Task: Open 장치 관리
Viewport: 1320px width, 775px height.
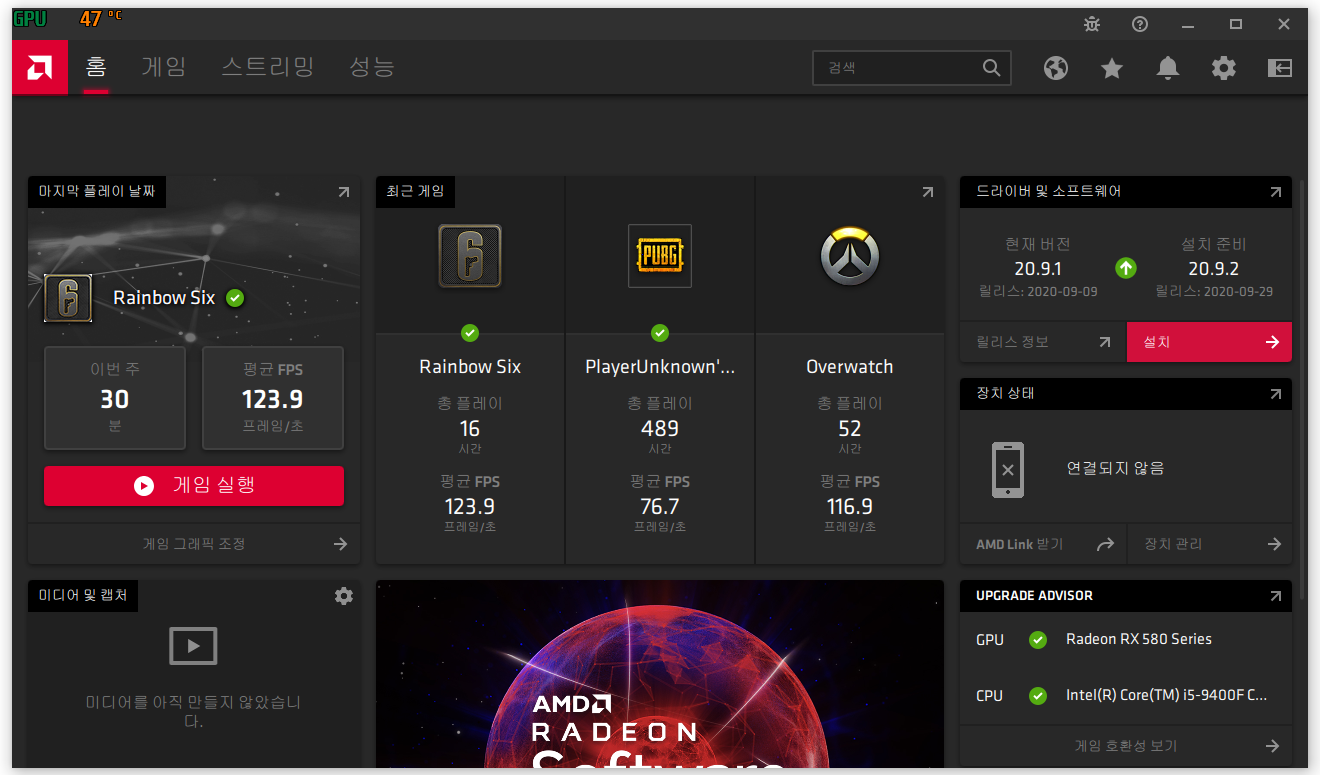Action: (x=1210, y=544)
